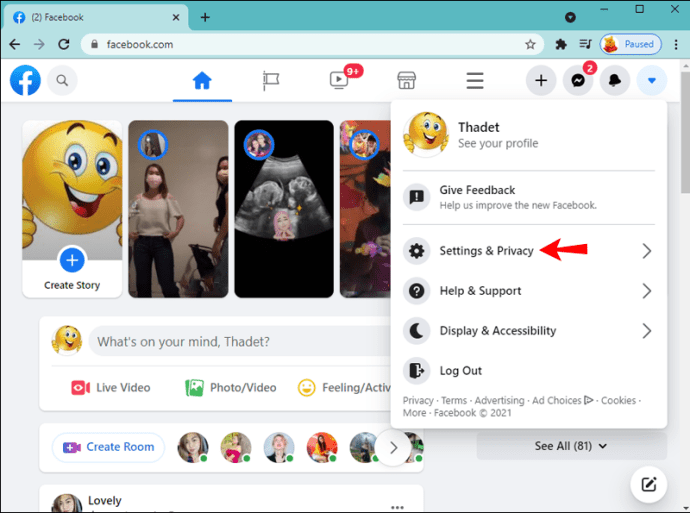Click the post options ellipsis on Lovely's post
This screenshot has height=513, width=690.
pyautogui.click(x=397, y=507)
